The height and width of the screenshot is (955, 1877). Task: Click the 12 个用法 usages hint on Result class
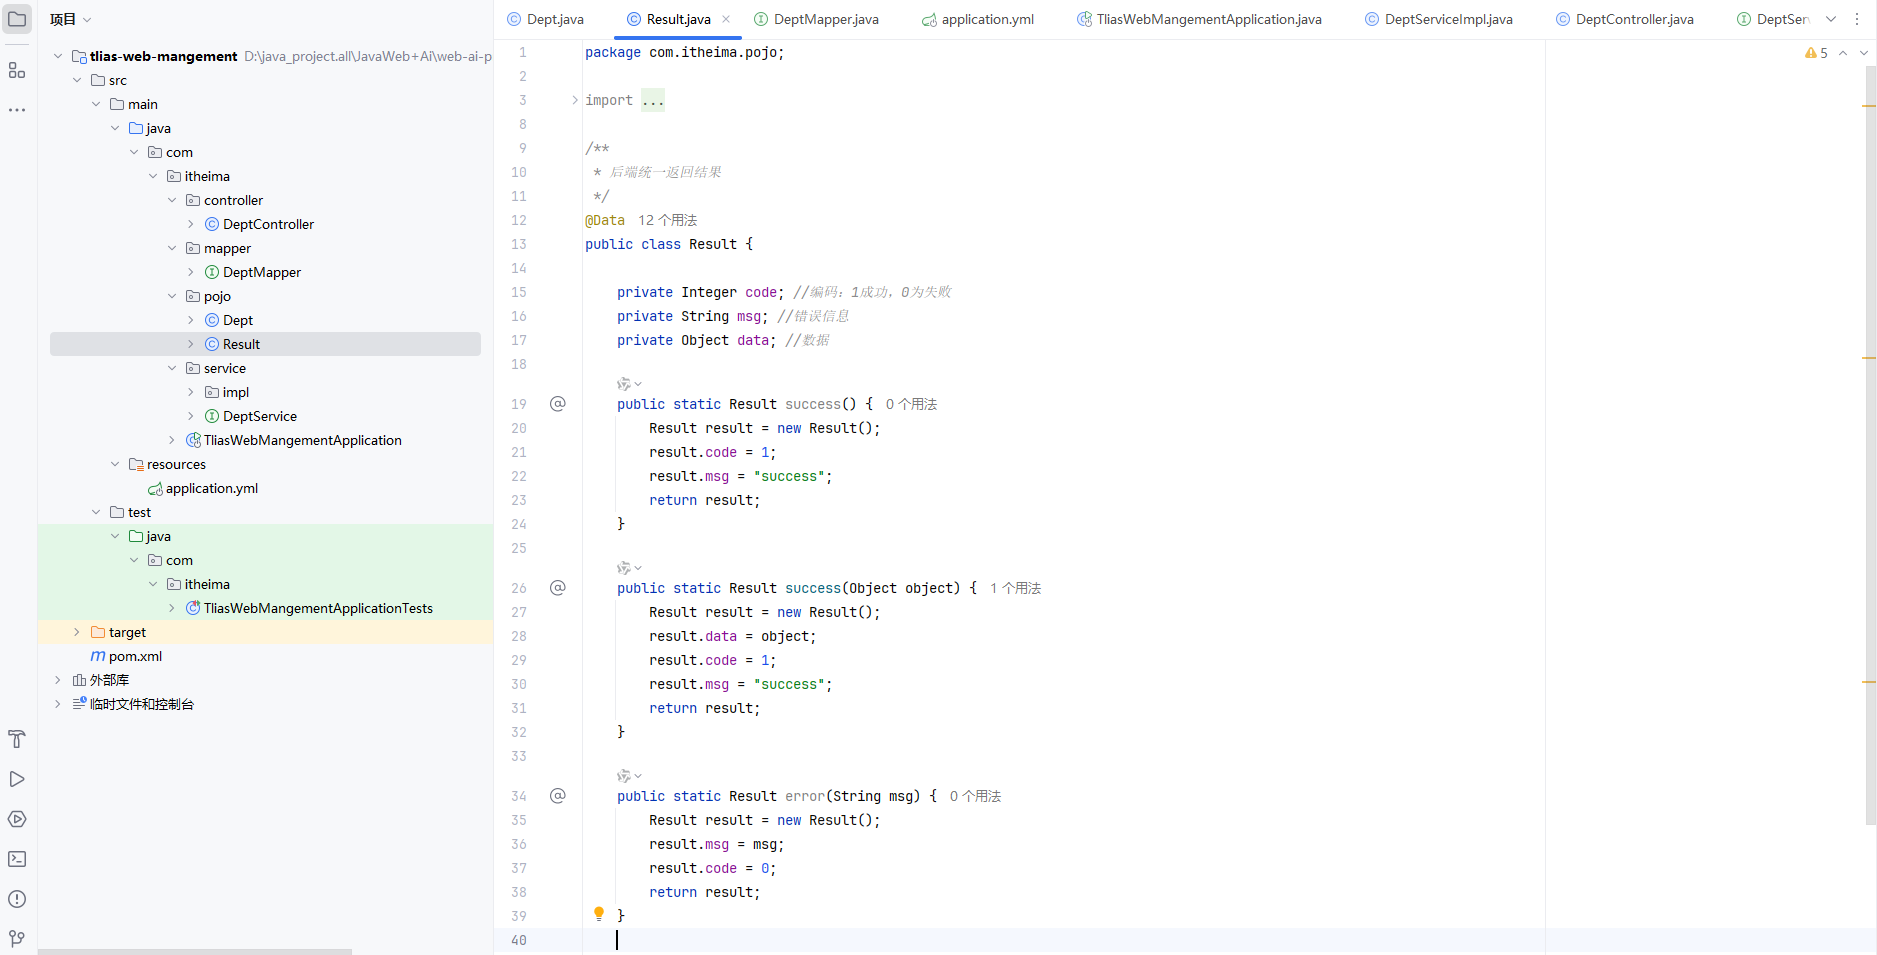[668, 220]
